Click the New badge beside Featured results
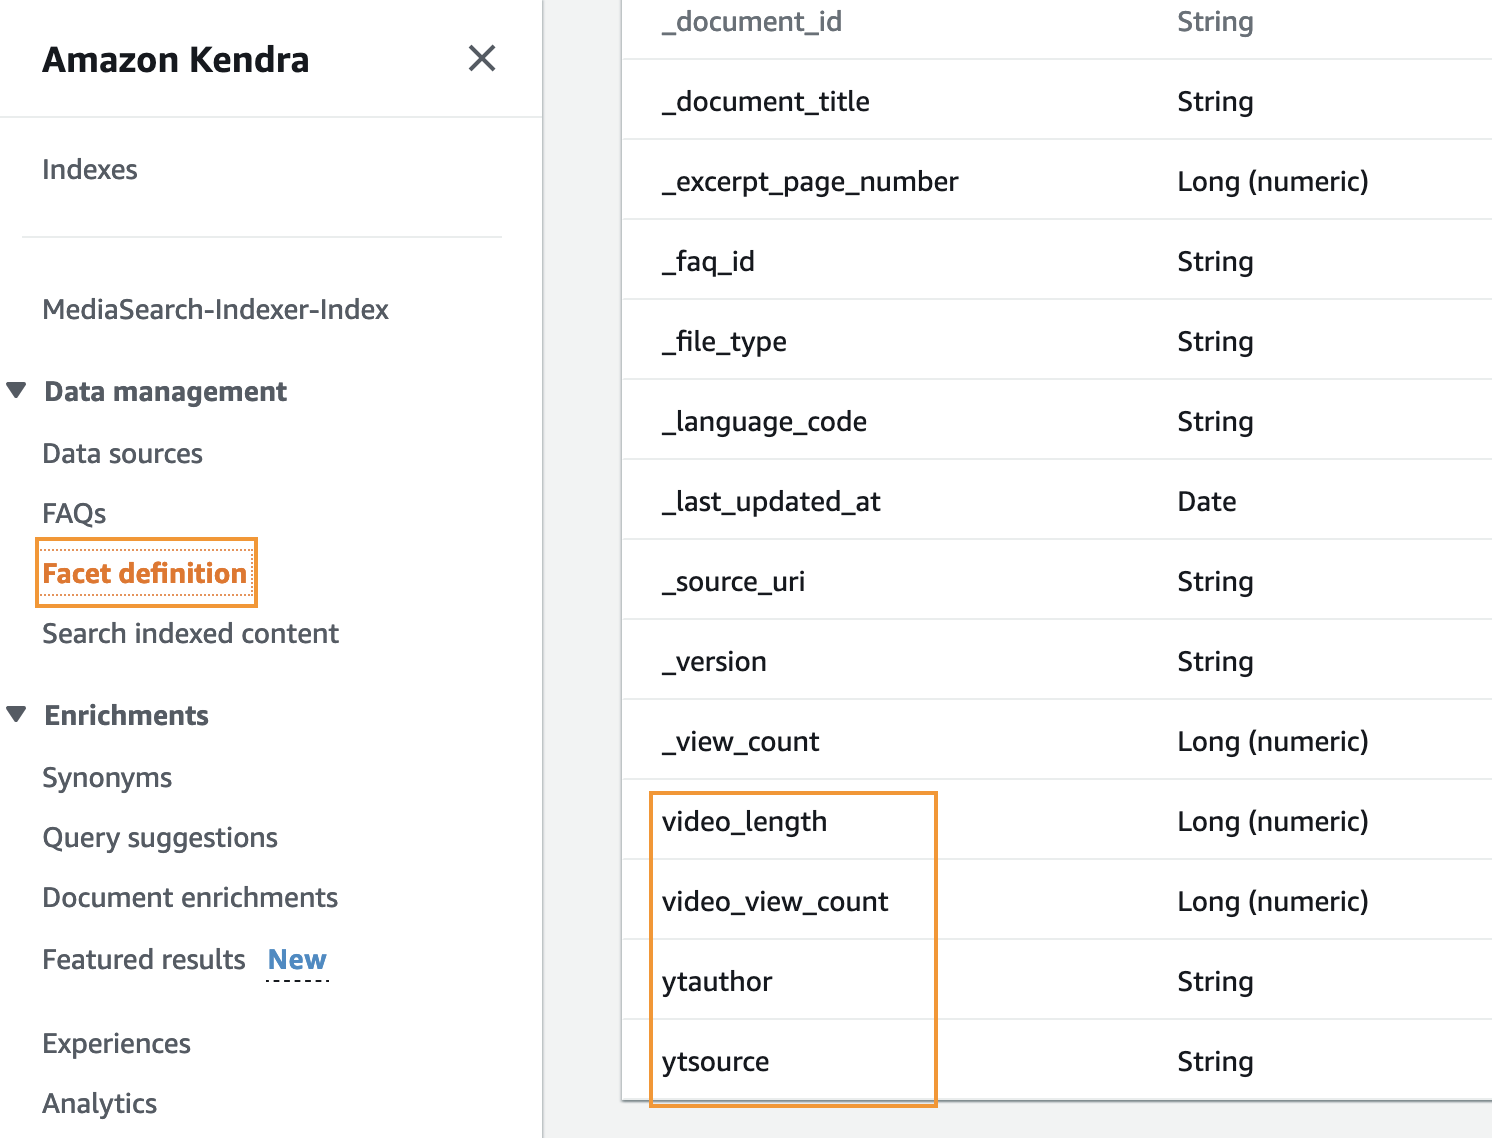 297,960
